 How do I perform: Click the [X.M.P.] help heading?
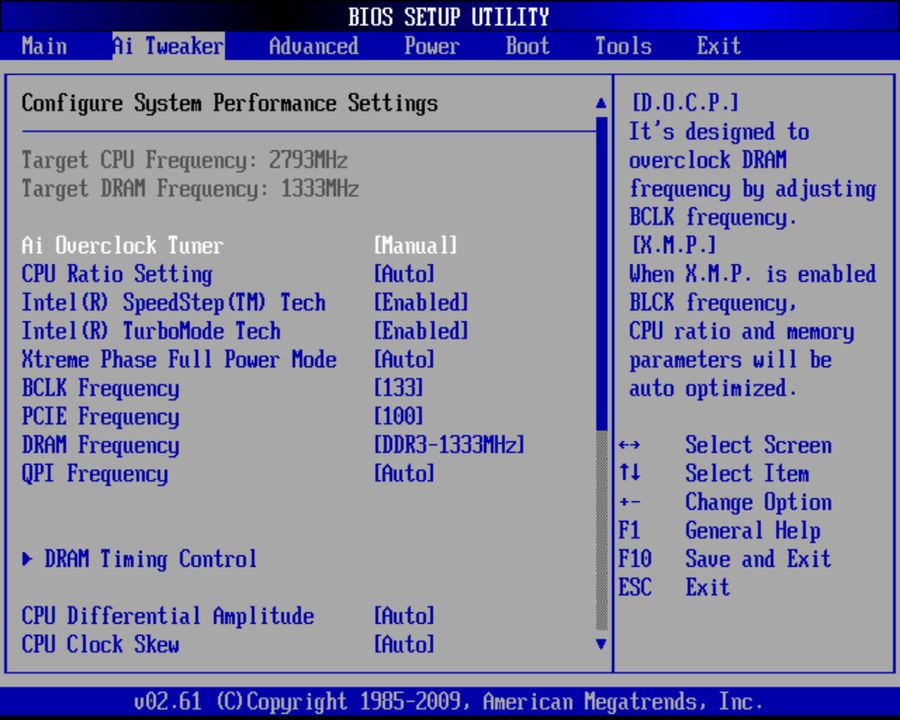674,246
